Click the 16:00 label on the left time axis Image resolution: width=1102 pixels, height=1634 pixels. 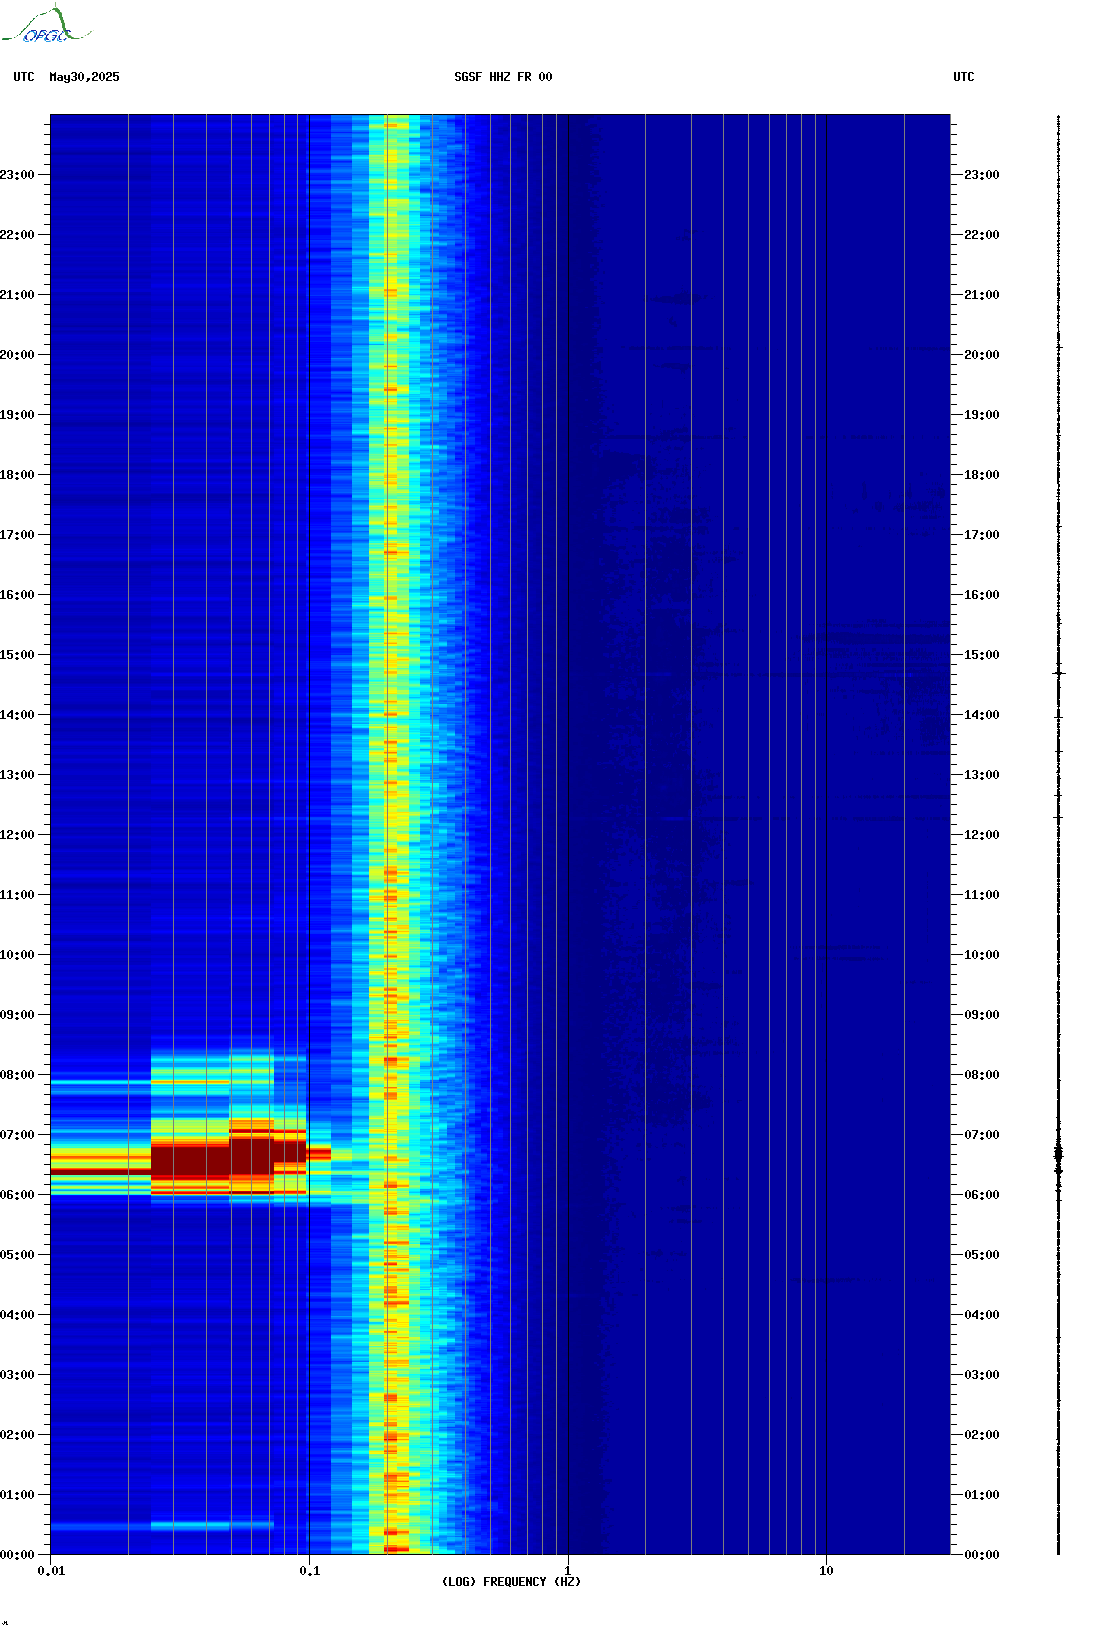[x=17, y=595]
